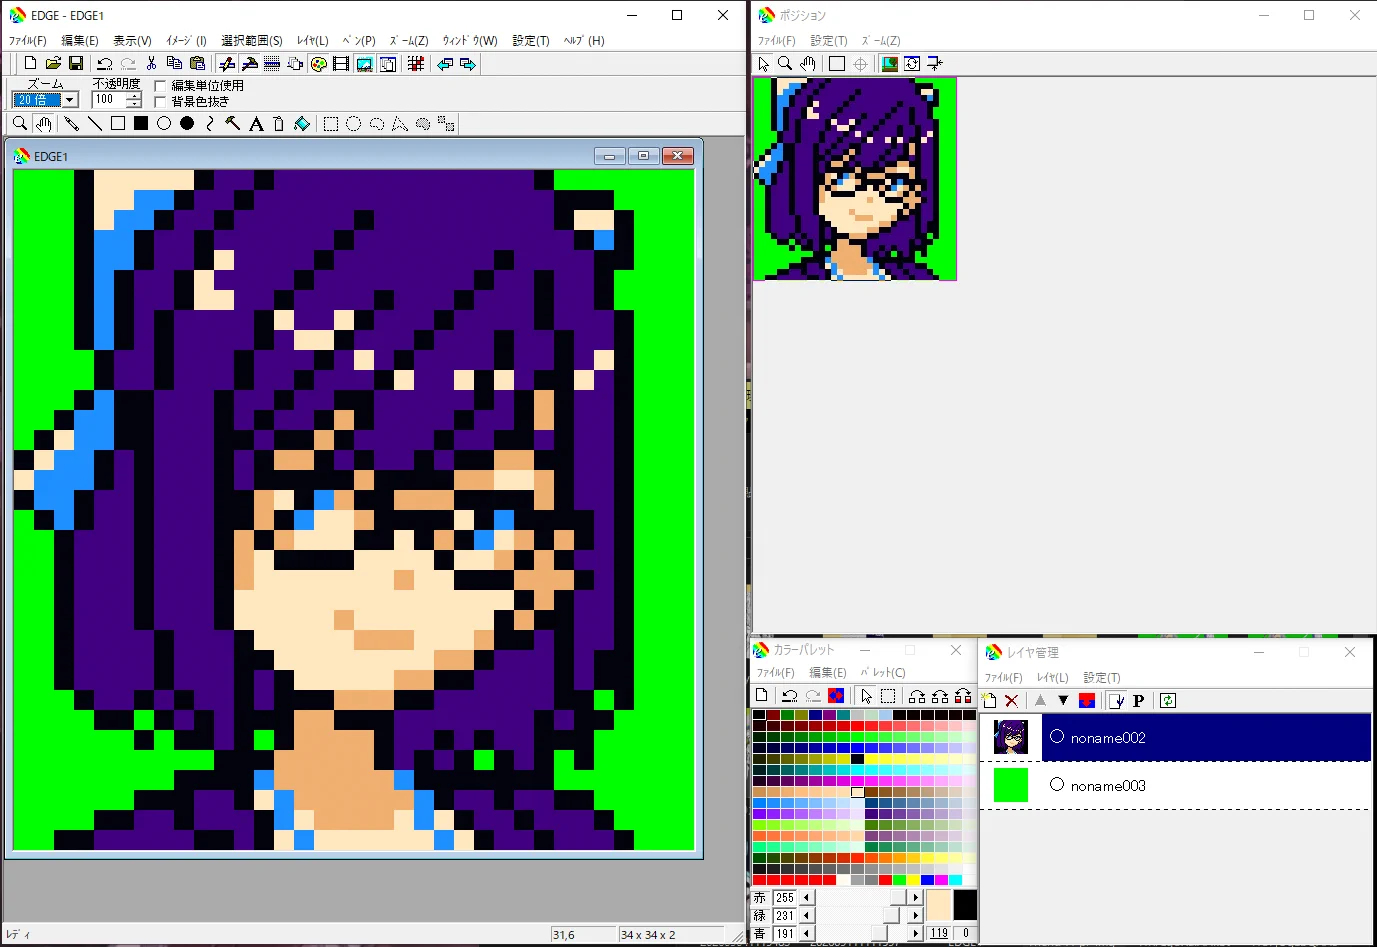Delete layer with the red X icon

1011,701
